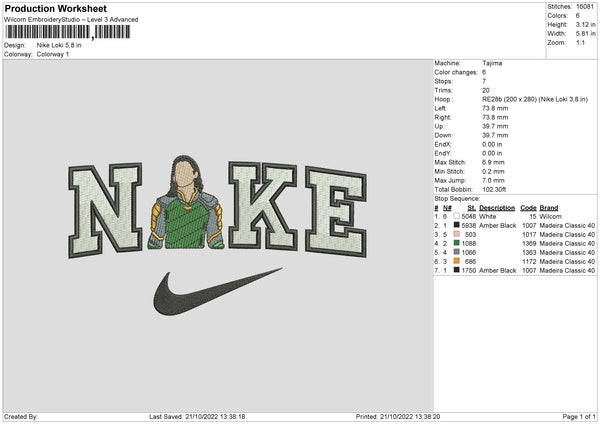Click the Total Bobbin value '102.30ft'
The image size is (600, 424).
click(494, 189)
